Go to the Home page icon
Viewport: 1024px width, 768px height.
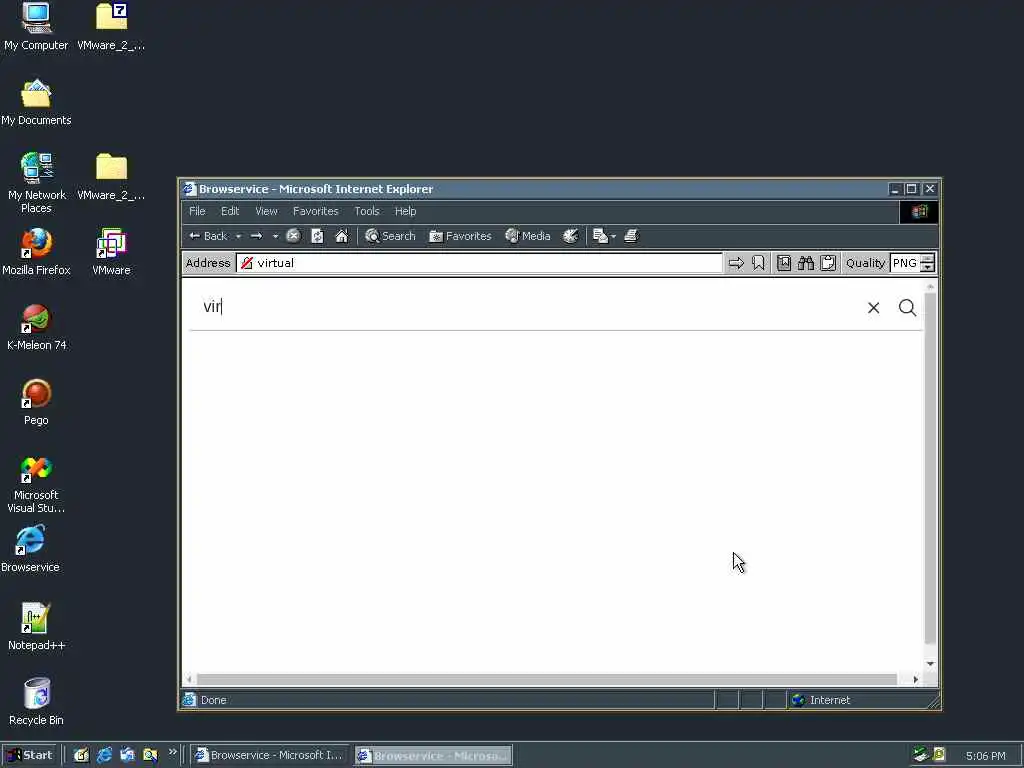pyautogui.click(x=342, y=236)
